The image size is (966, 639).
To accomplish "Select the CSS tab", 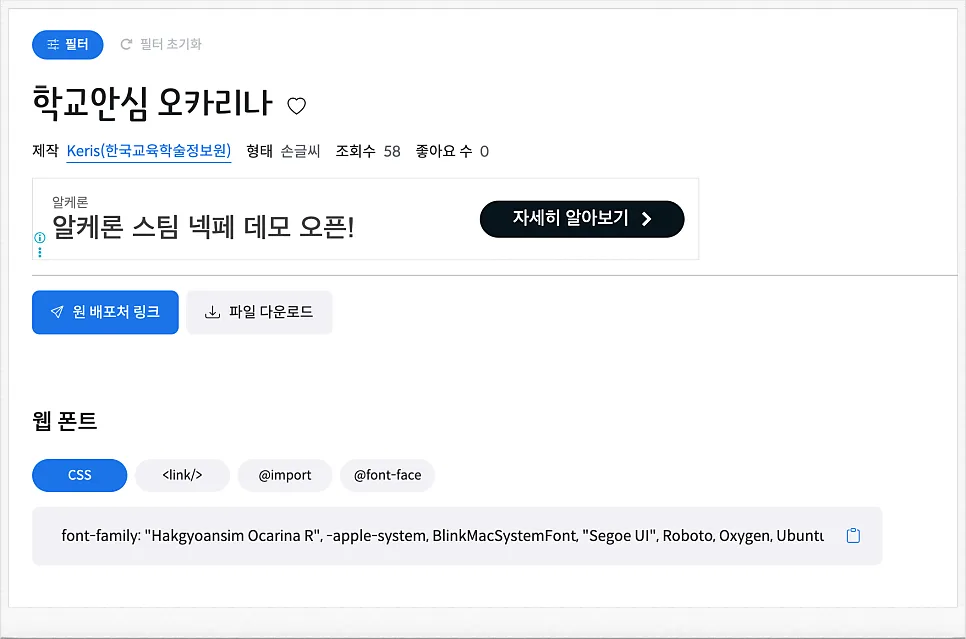I will click(79, 475).
